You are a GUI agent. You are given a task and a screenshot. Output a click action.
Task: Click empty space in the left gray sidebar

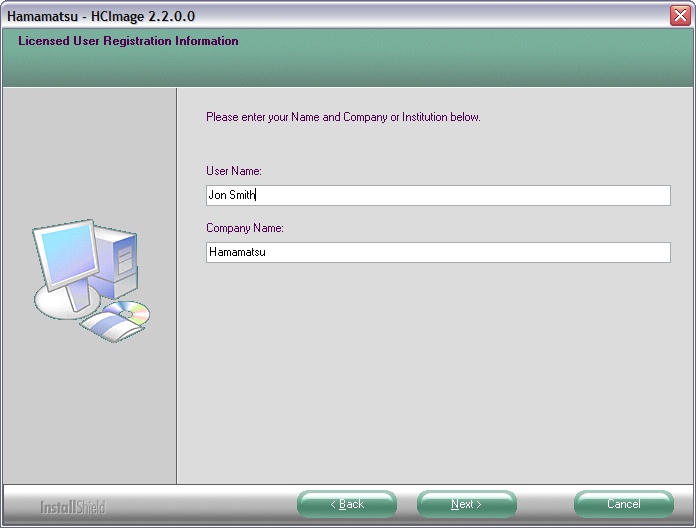click(89, 150)
